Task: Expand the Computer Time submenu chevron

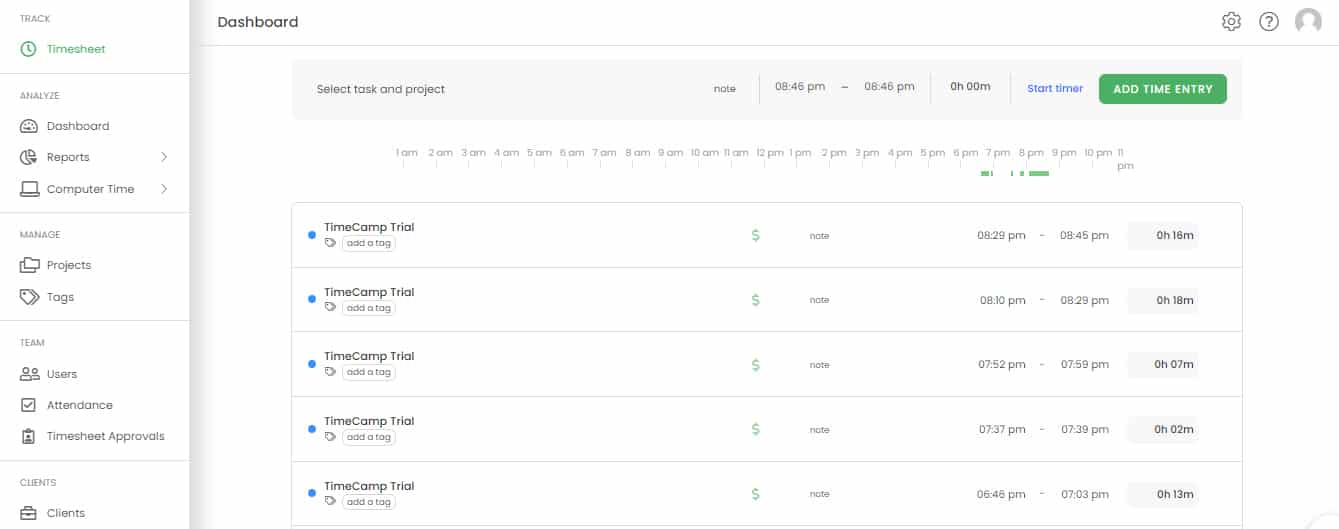Action: coord(164,189)
